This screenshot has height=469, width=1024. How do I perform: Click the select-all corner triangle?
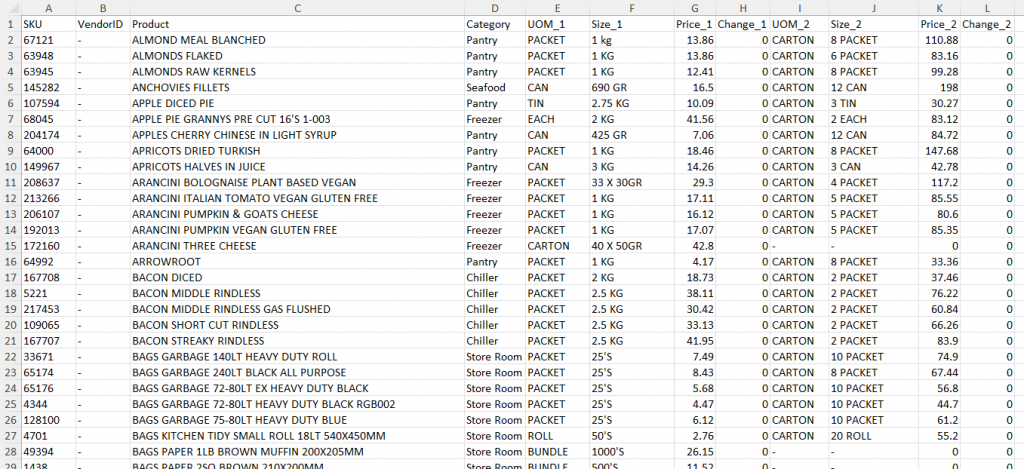(8, 7)
